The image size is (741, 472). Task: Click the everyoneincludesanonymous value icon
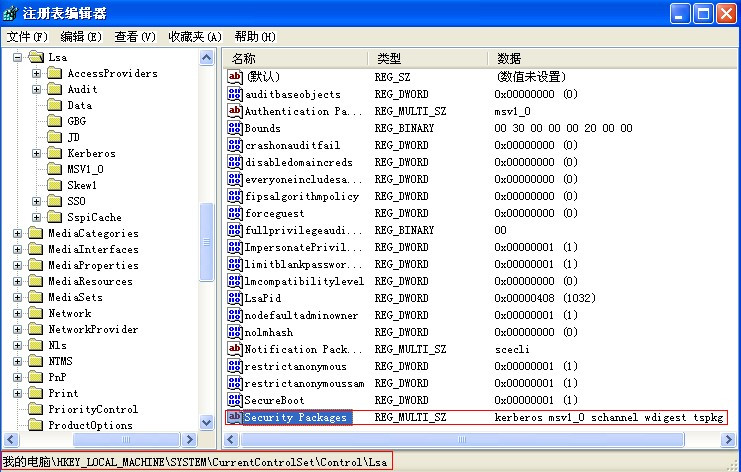pos(235,179)
